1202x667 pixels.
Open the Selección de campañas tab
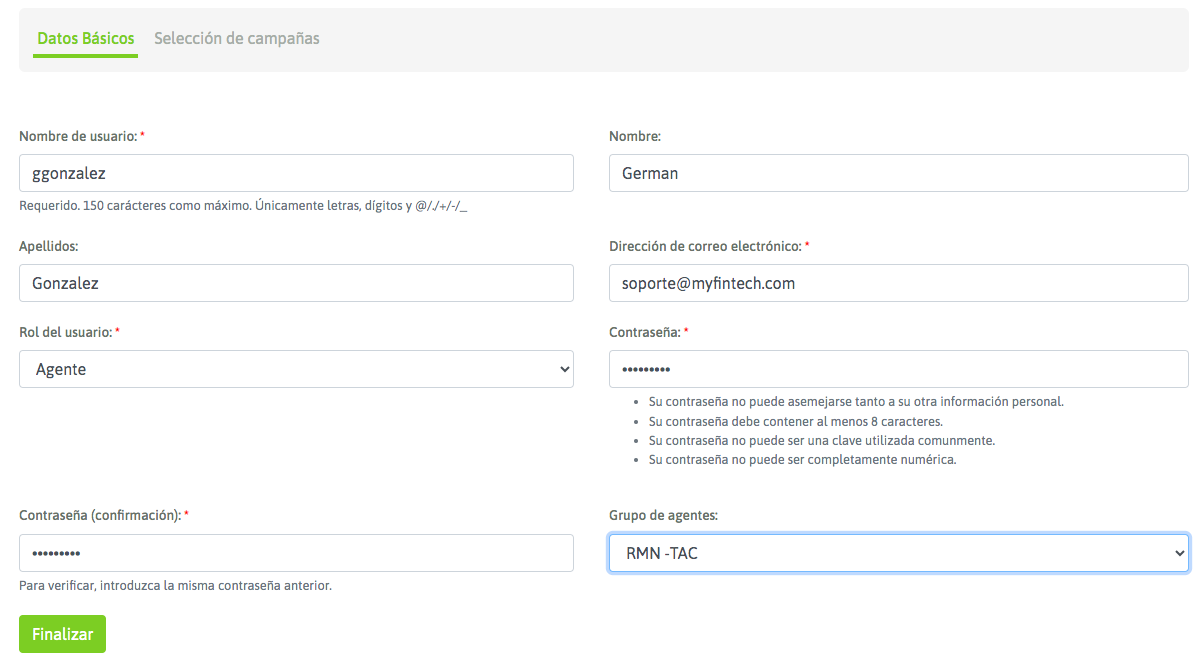coord(236,39)
